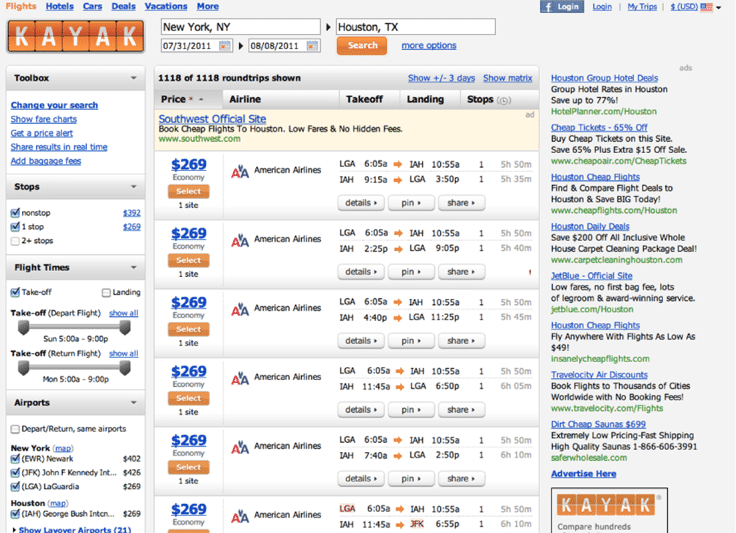Click the KAYAK logo at top left
736x533 pixels.
click(x=76, y=37)
